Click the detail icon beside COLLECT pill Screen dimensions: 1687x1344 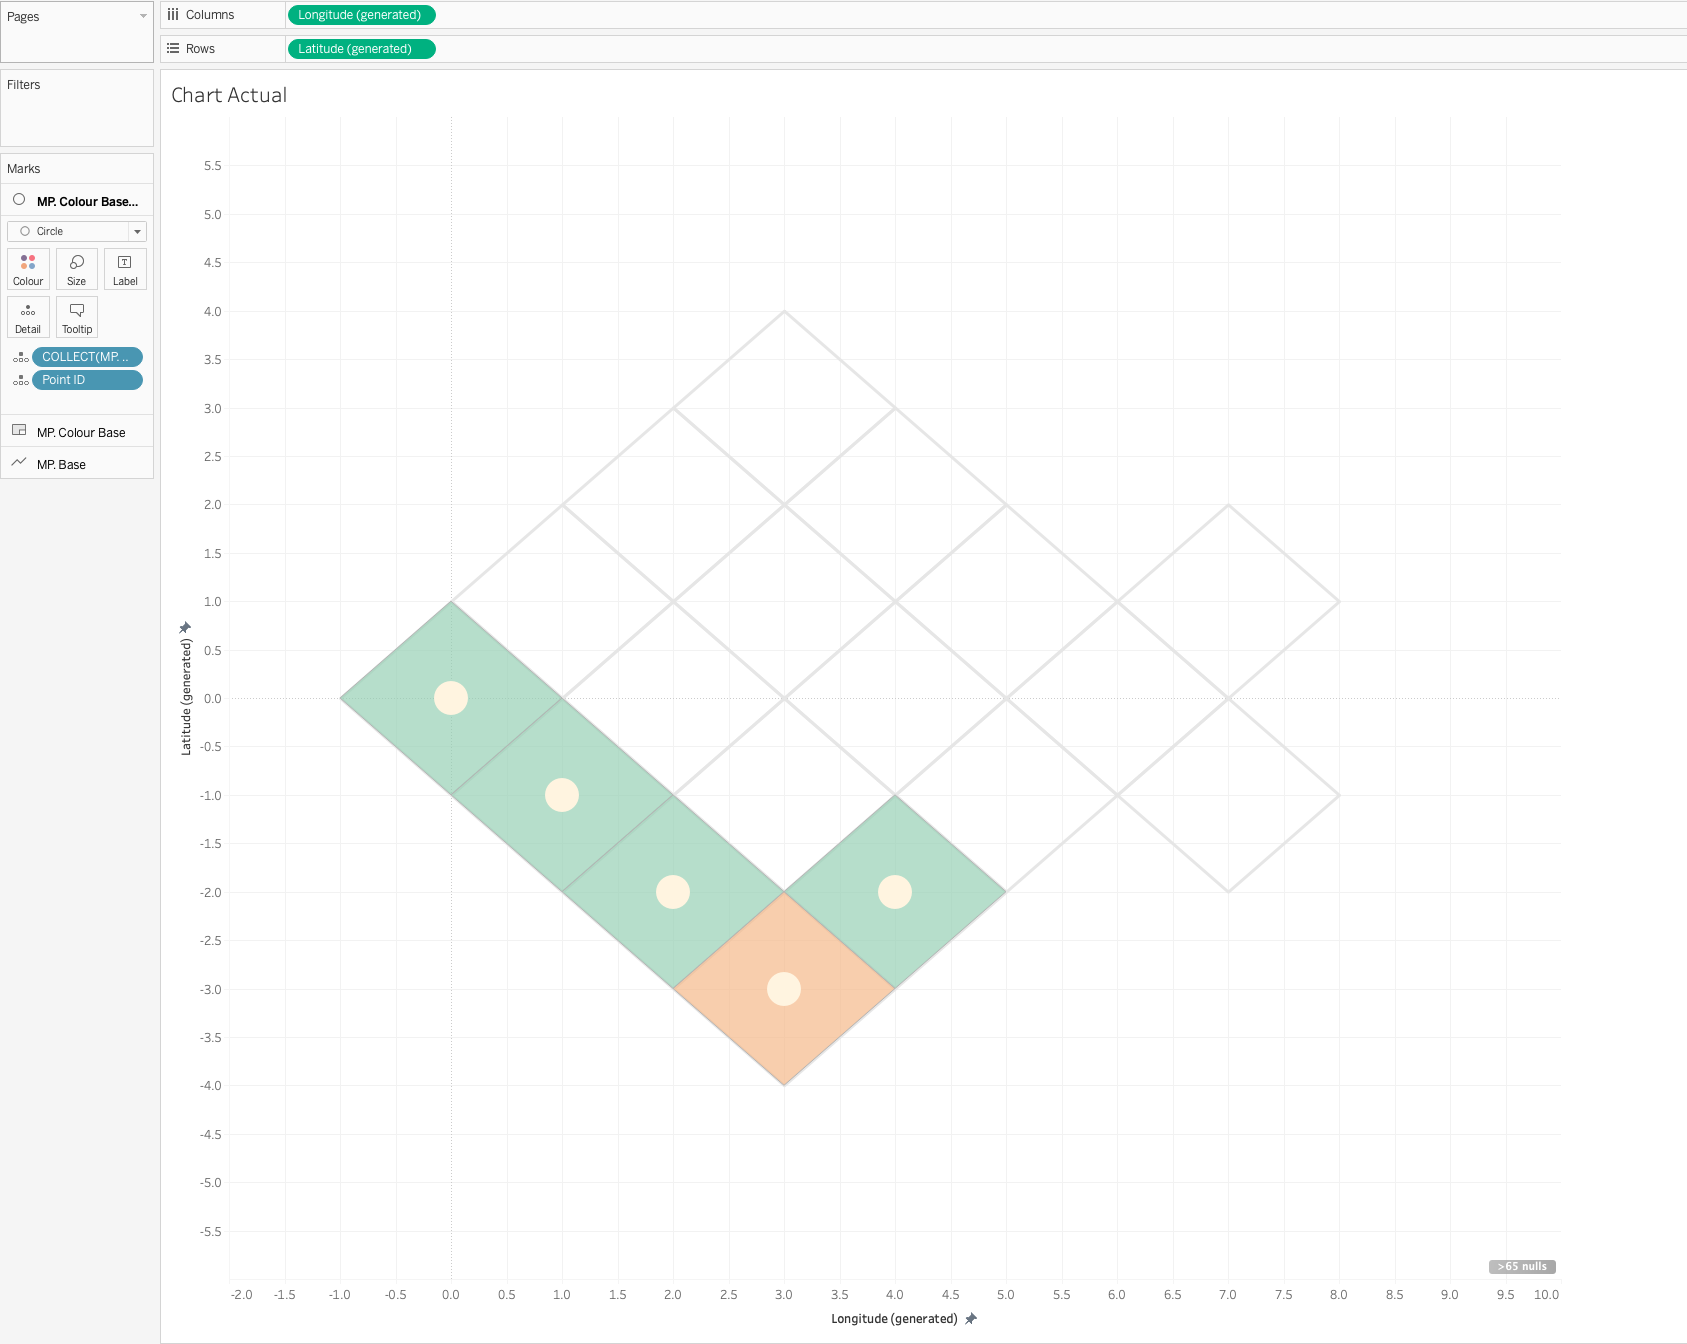(20, 357)
